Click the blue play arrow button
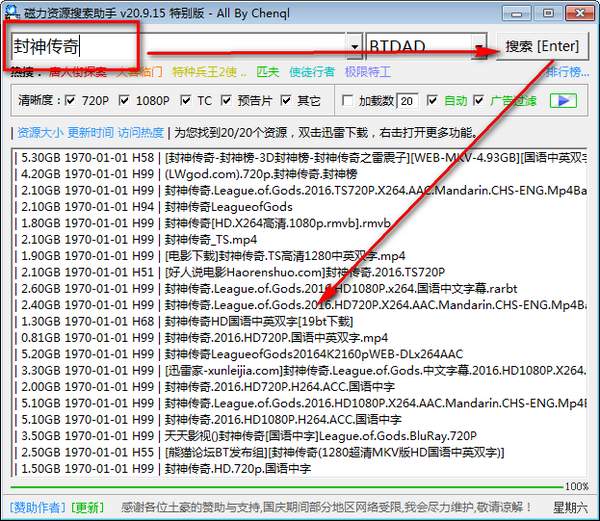Viewport: 600px width, 521px height. pyautogui.click(x=563, y=101)
